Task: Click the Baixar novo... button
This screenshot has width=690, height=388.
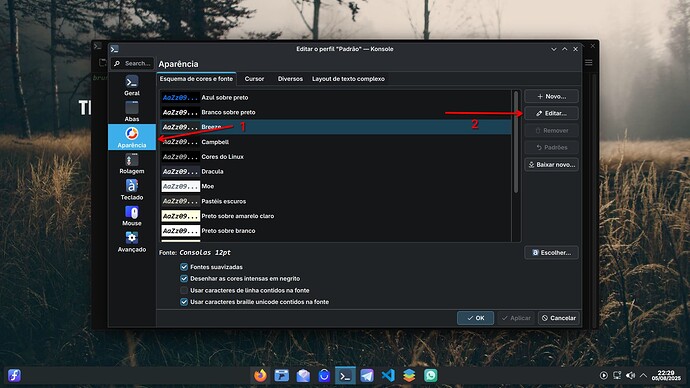Action: pyautogui.click(x=551, y=165)
